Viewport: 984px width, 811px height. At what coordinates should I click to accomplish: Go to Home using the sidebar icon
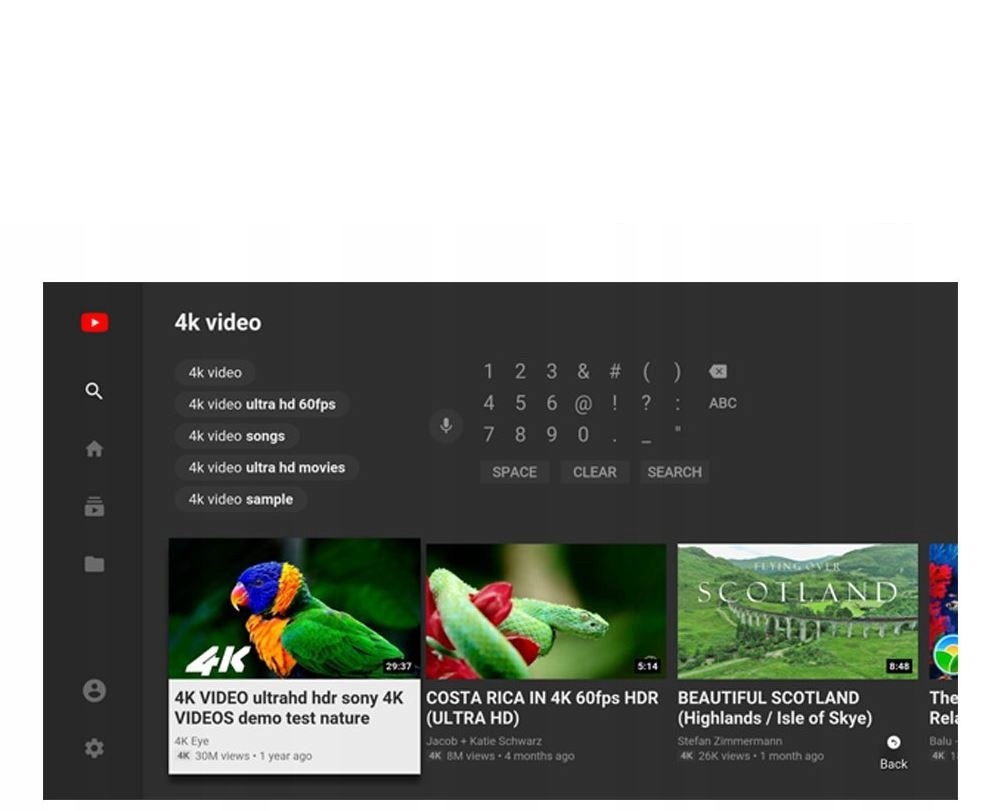tap(94, 450)
